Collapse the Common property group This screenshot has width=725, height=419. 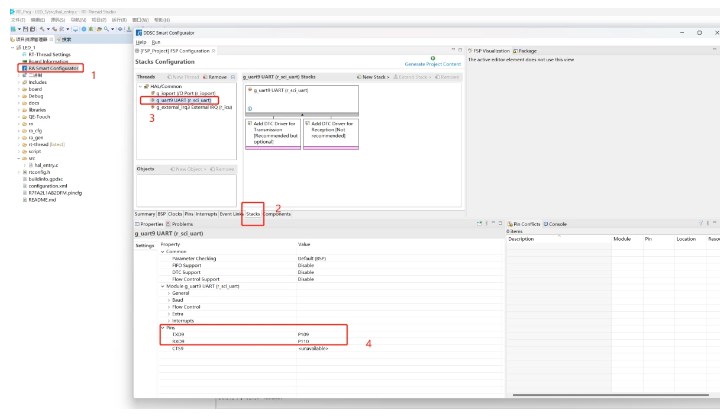click(163, 252)
